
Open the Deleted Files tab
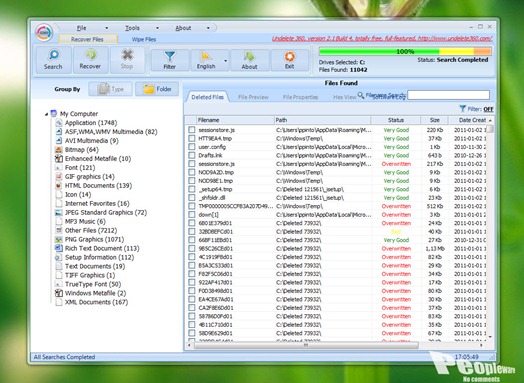207,97
